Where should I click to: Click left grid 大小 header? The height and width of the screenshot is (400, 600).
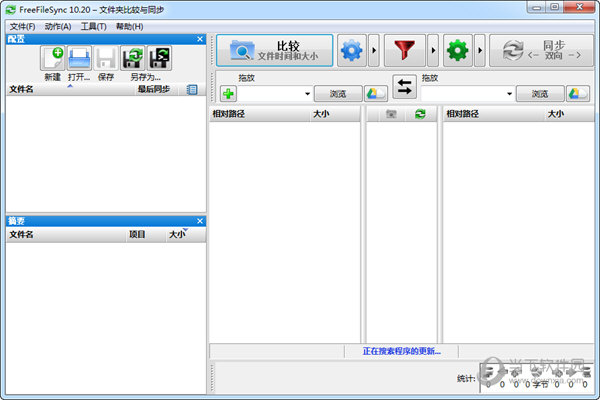[x=334, y=114]
